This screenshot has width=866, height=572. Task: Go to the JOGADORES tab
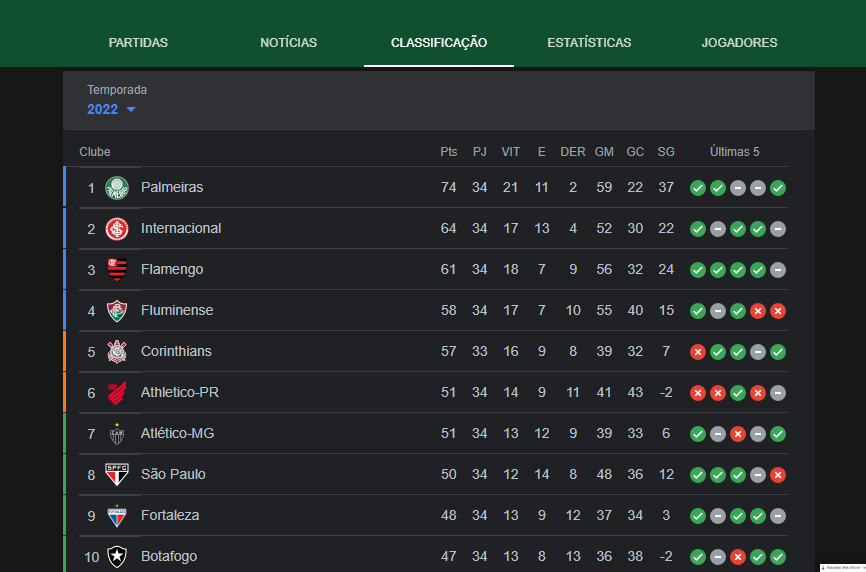tap(740, 43)
